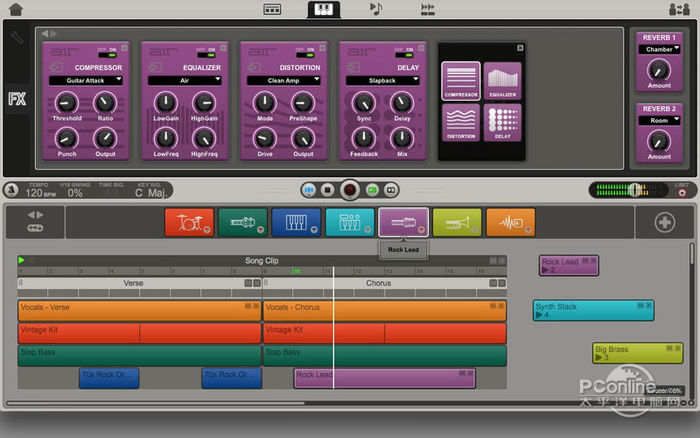Toggle the Compressor ON/OFF switch
This screenshot has height=438, width=700.
(109, 56)
